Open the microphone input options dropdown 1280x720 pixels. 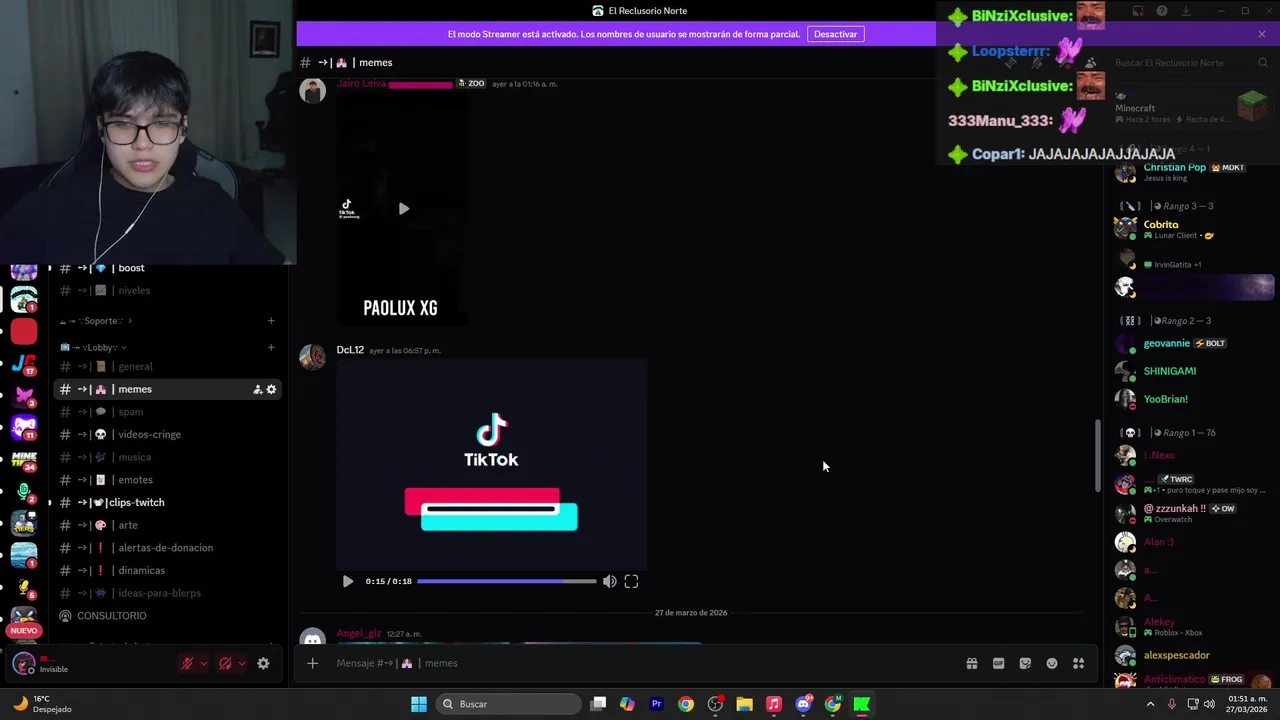click(x=204, y=663)
